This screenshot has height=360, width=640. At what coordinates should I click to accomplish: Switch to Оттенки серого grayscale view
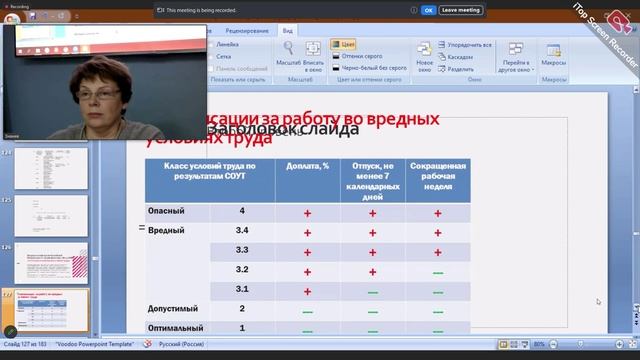[358, 56]
